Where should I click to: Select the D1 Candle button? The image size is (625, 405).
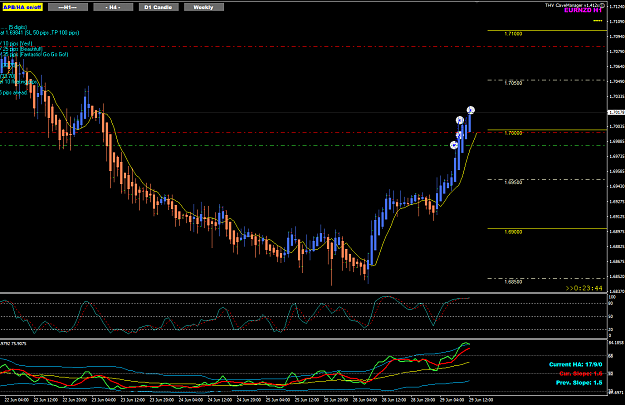pyautogui.click(x=159, y=7)
